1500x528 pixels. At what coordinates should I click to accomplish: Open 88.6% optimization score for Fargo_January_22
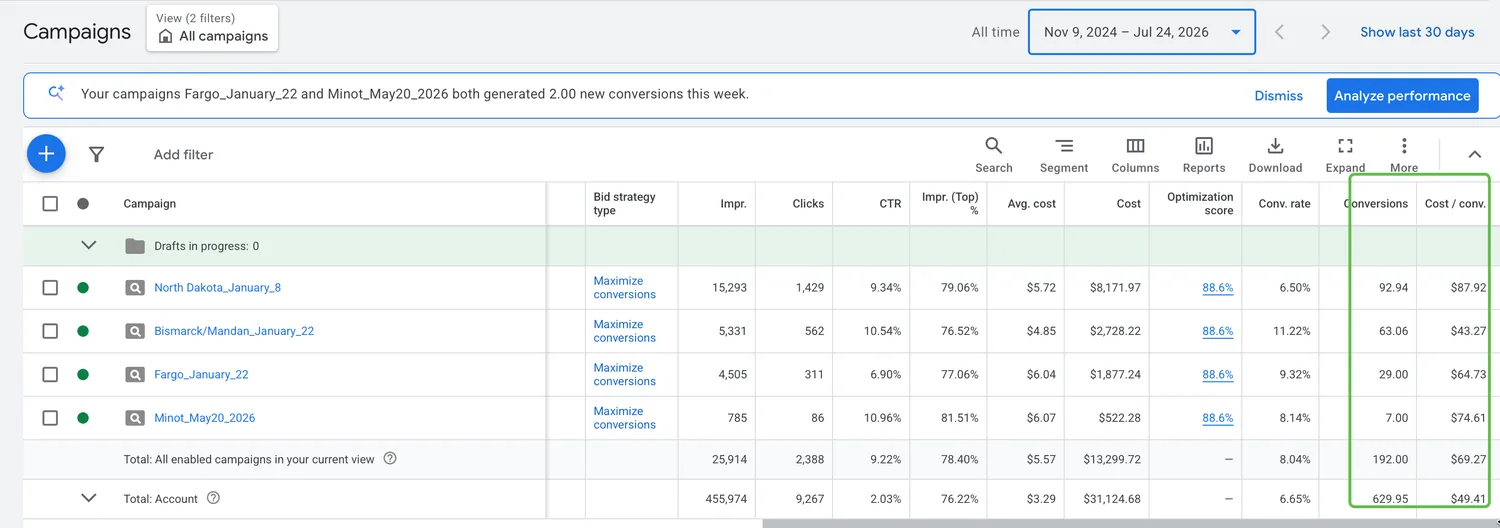tap(1217, 375)
